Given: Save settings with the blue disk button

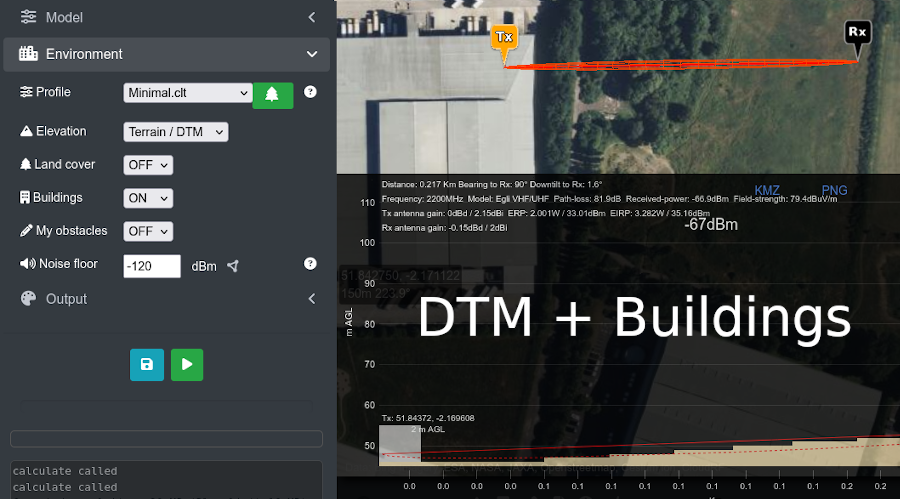Looking at the screenshot, I should pos(147,365).
